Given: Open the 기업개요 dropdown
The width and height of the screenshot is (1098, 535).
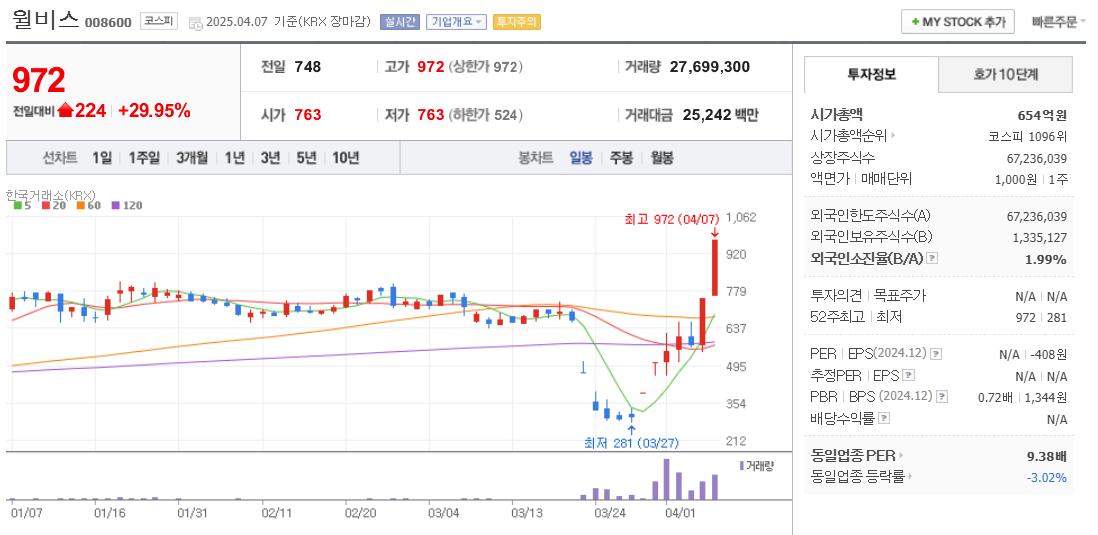Looking at the screenshot, I should click(457, 22).
